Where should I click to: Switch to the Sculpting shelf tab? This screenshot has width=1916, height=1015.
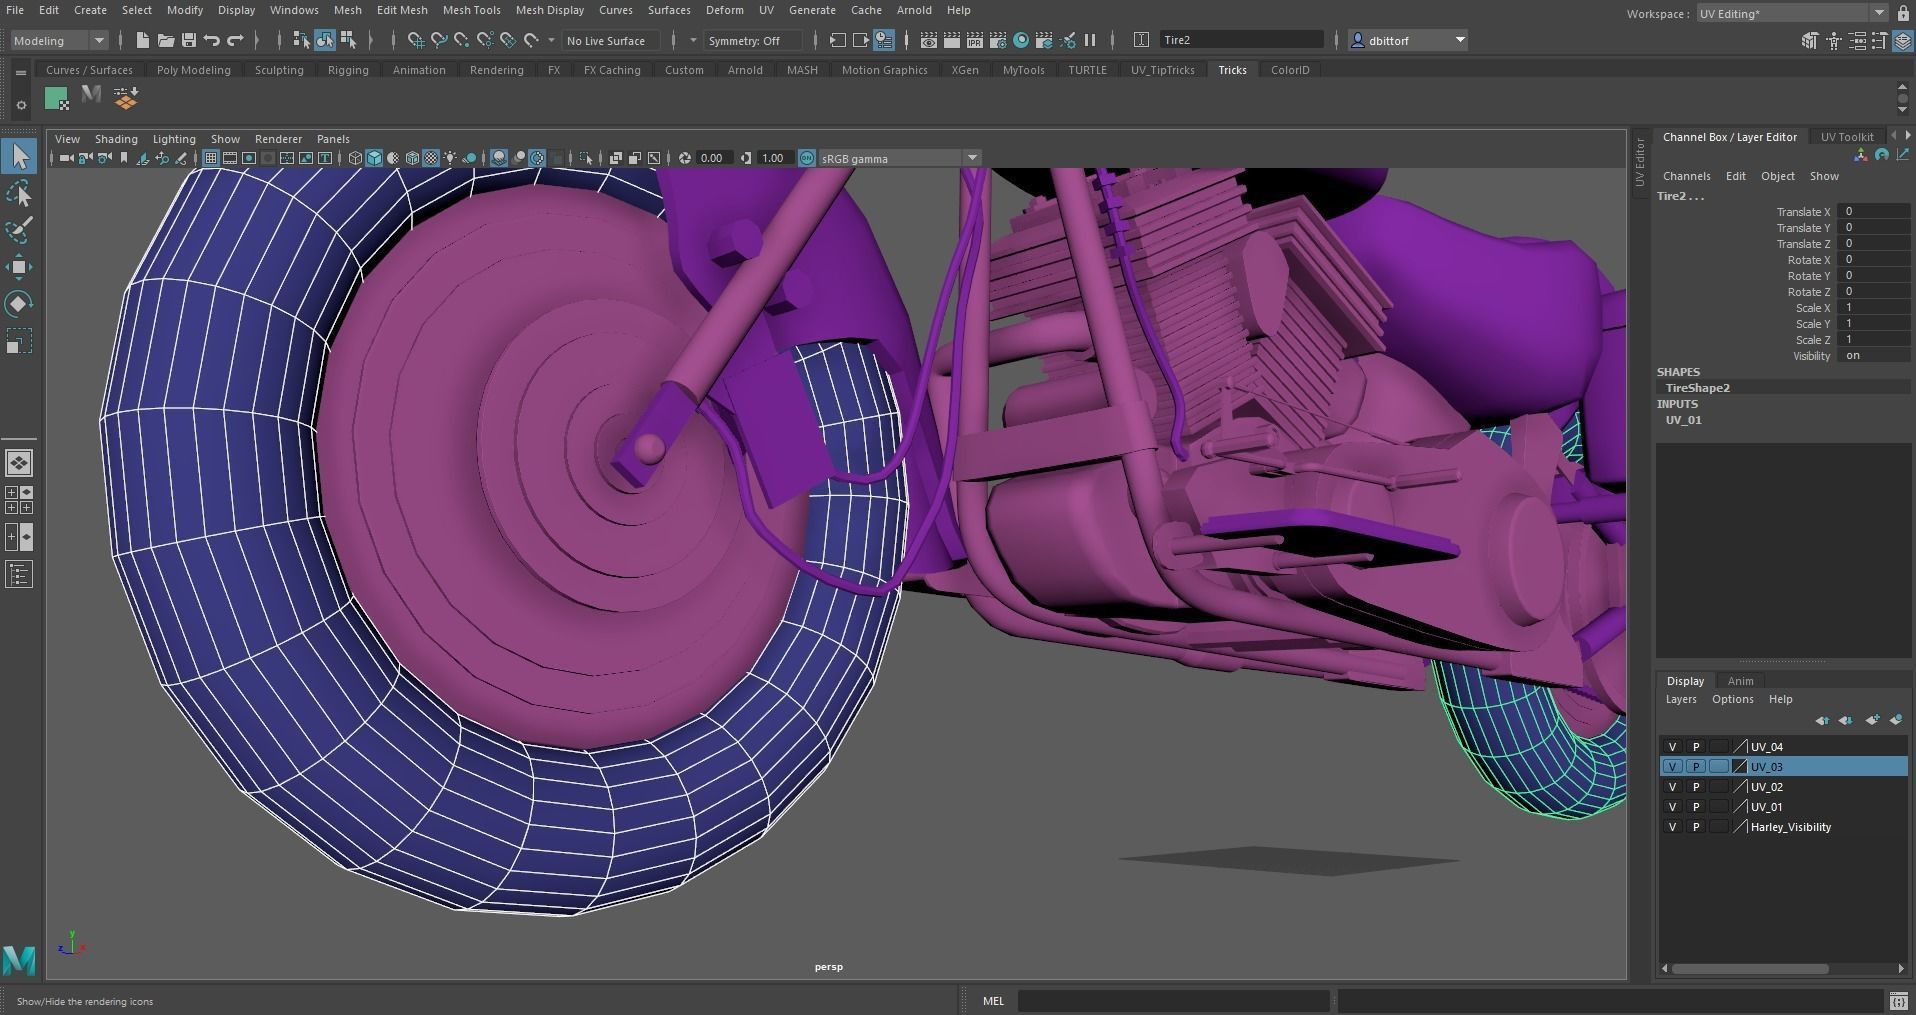click(x=279, y=70)
